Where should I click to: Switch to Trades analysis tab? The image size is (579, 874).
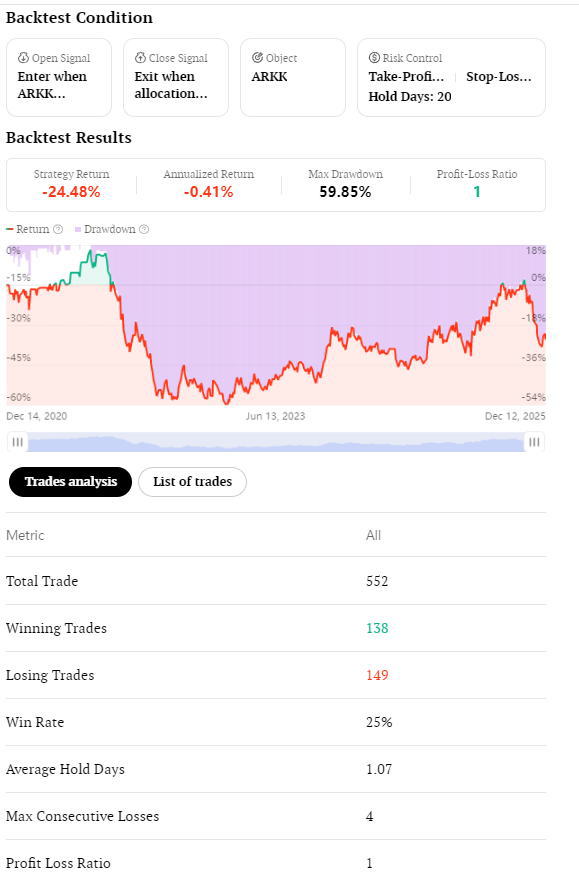70,482
